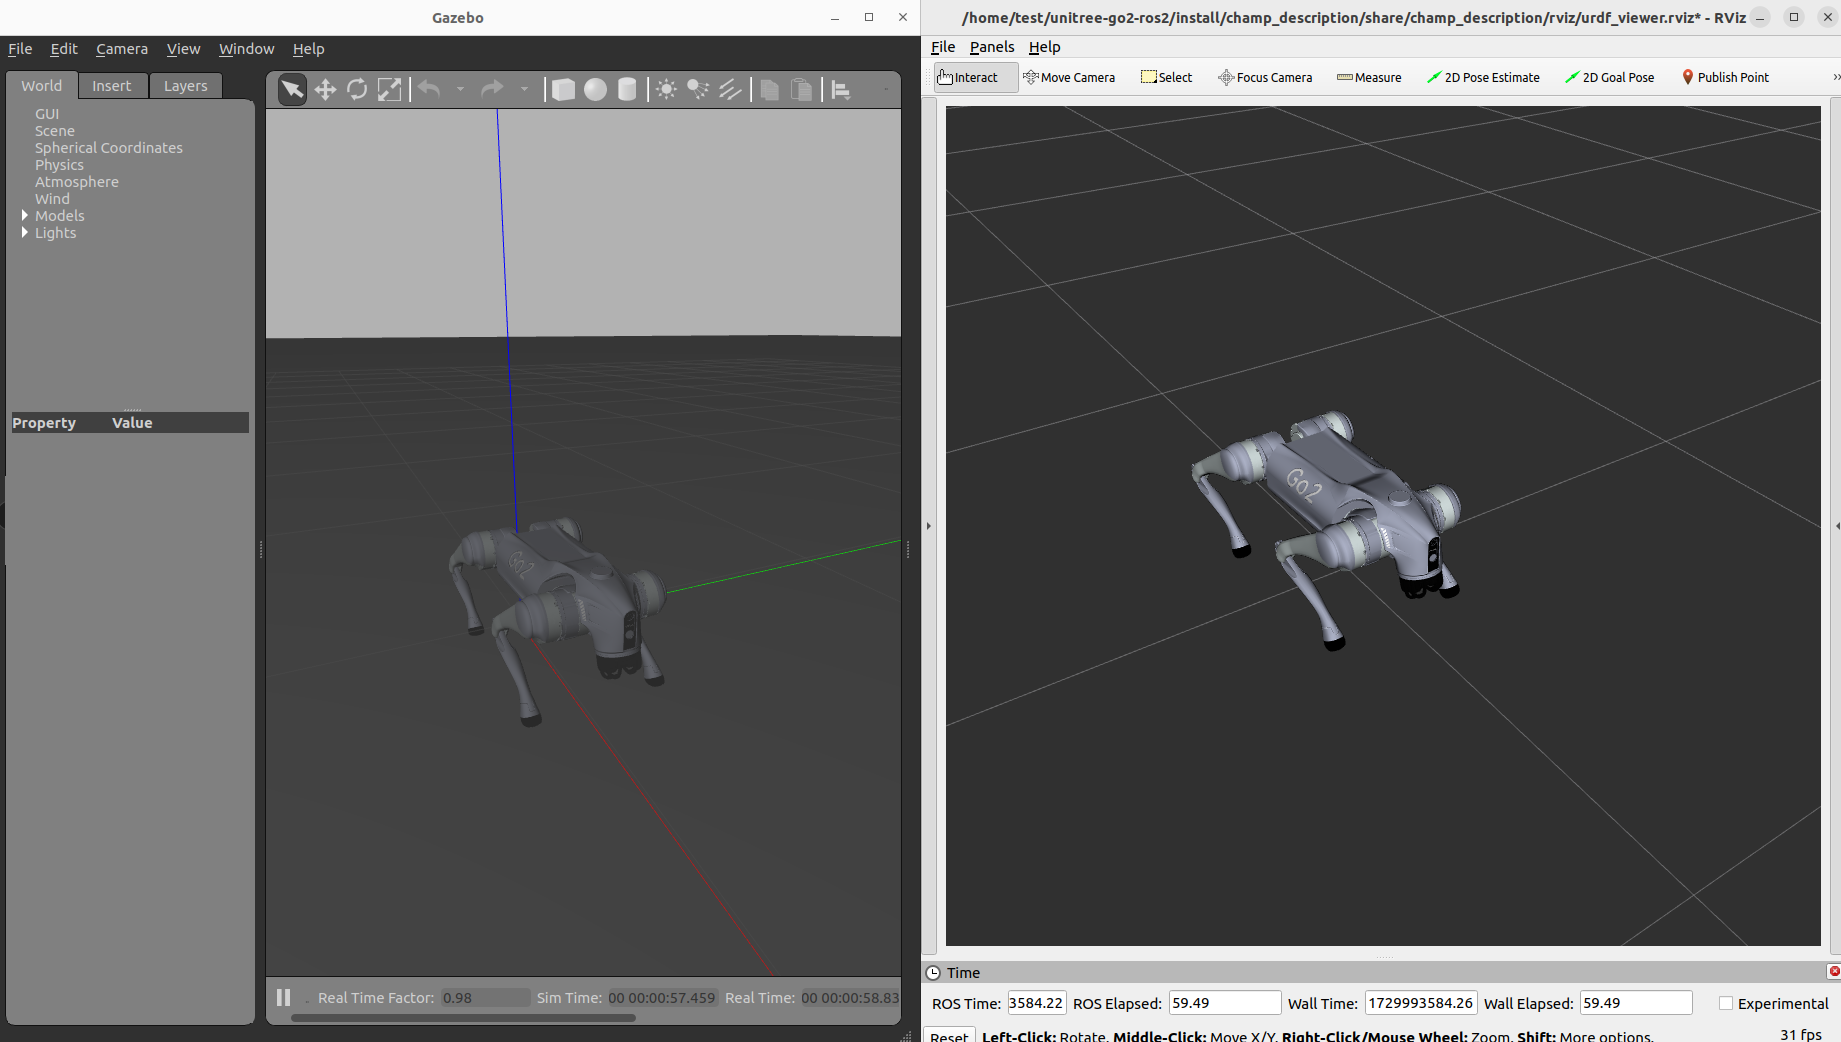The image size is (1841, 1042).
Task: Click the Wall Elapsed value field
Action: [1636, 1003]
